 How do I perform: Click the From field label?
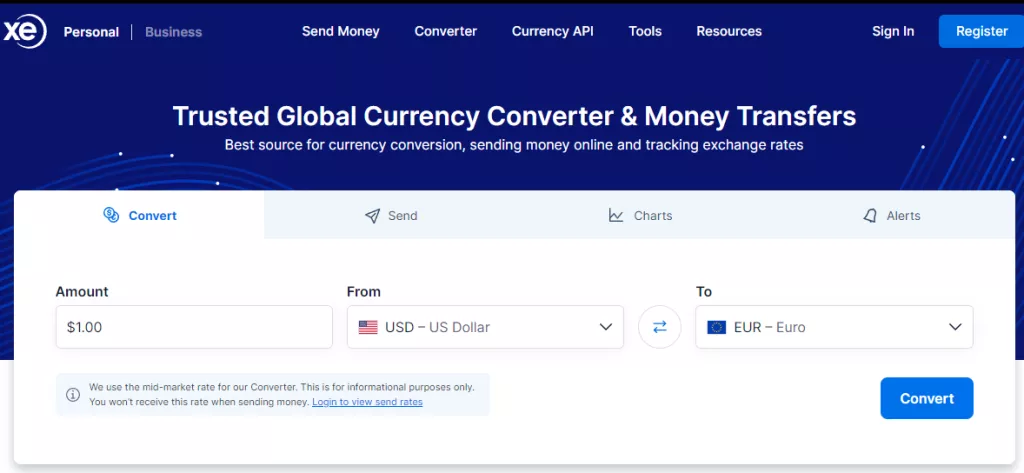(363, 291)
